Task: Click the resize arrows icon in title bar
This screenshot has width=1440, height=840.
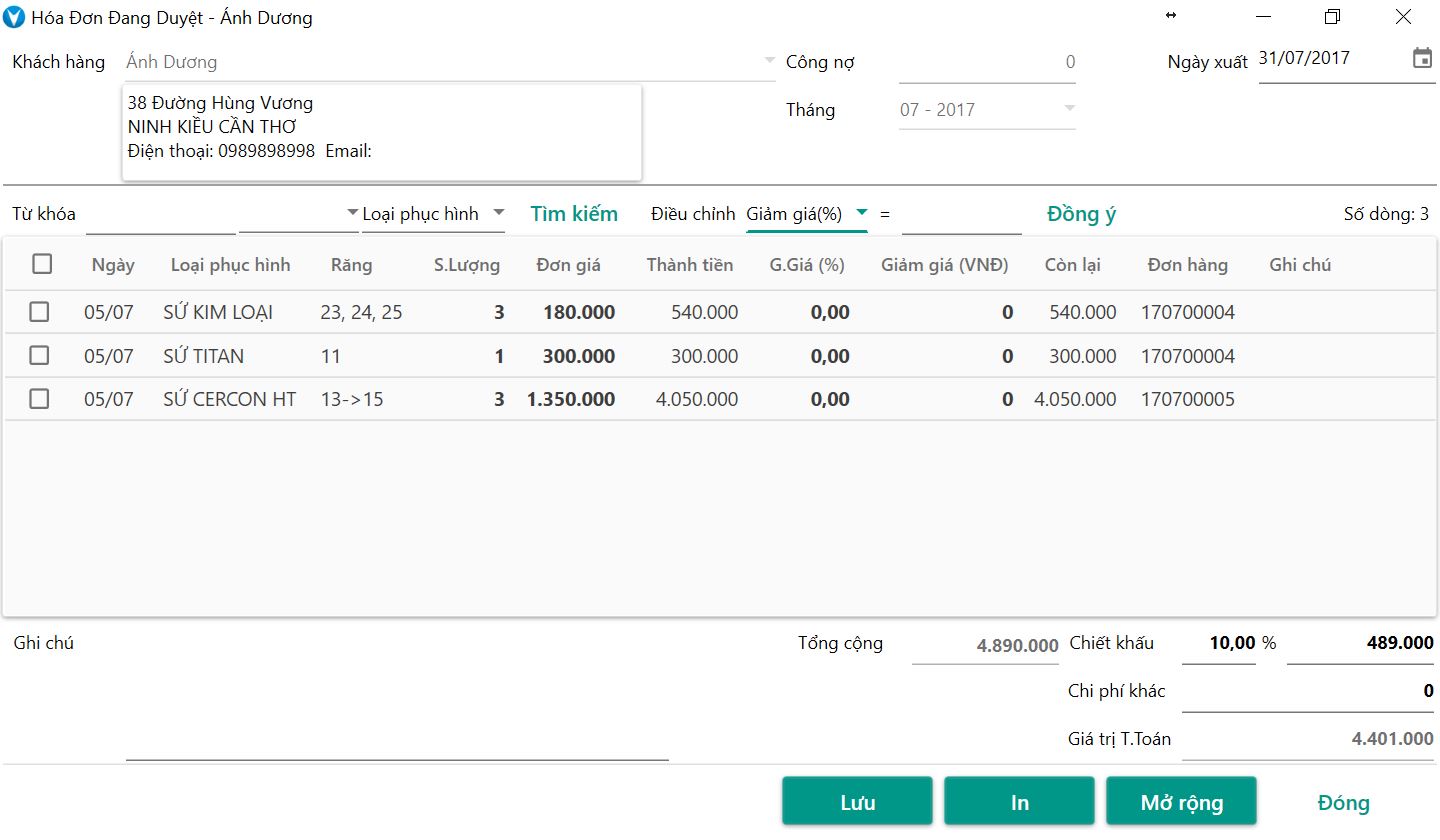Action: 1171,16
